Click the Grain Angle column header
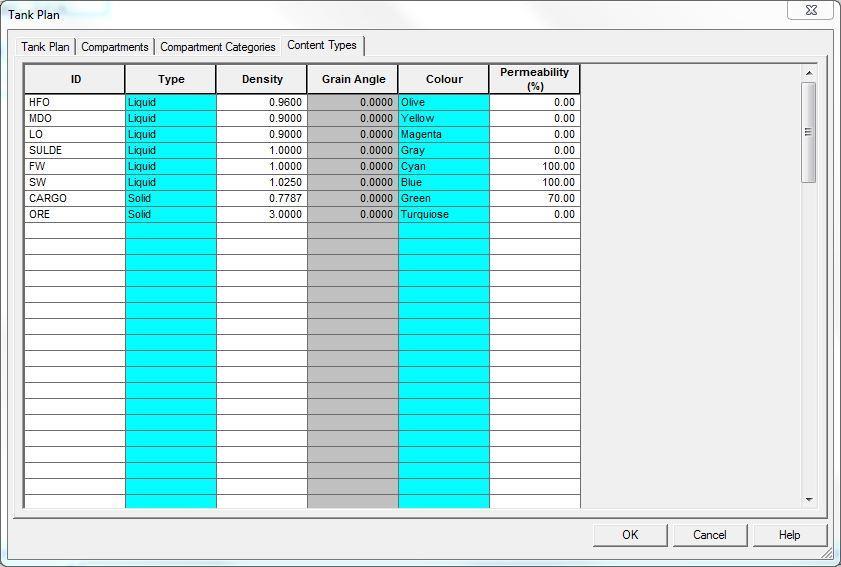This screenshot has width=841, height=567. [353, 79]
